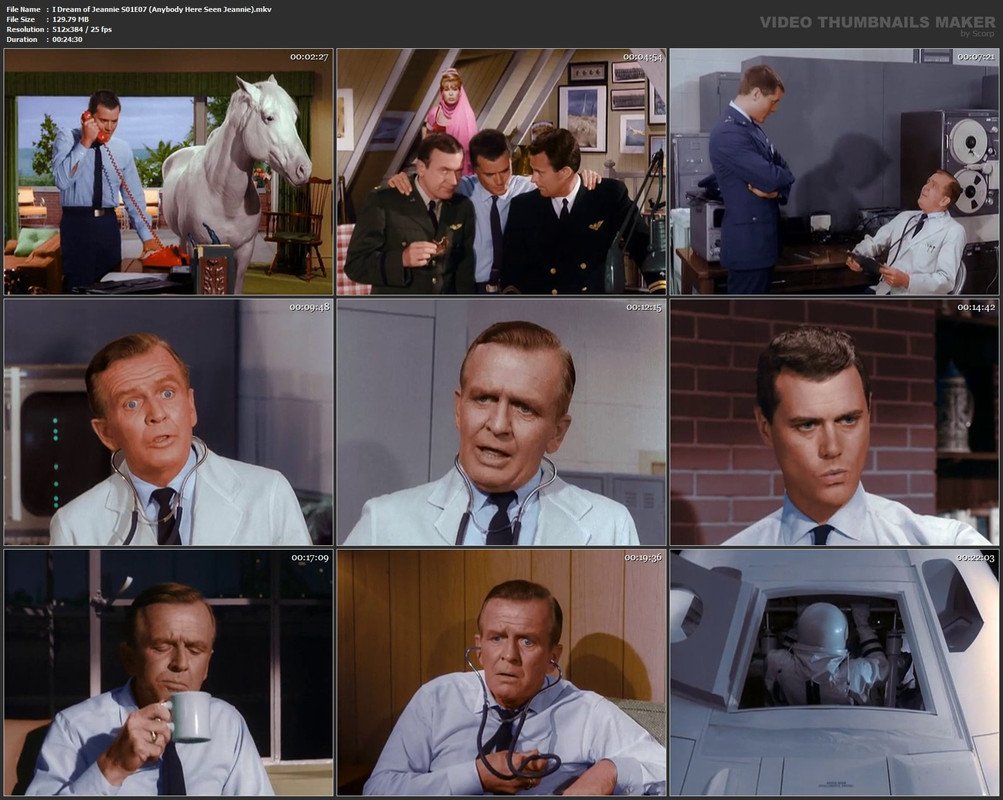Screen dimensions: 1003x800
Task: Select the 00:09:48 thumbnail of the doctor close-up
Action: pyautogui.click(x=169, y=422)
